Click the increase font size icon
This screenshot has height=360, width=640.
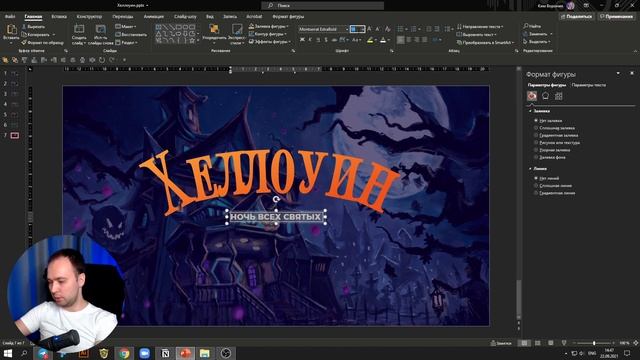click(369, 29)
